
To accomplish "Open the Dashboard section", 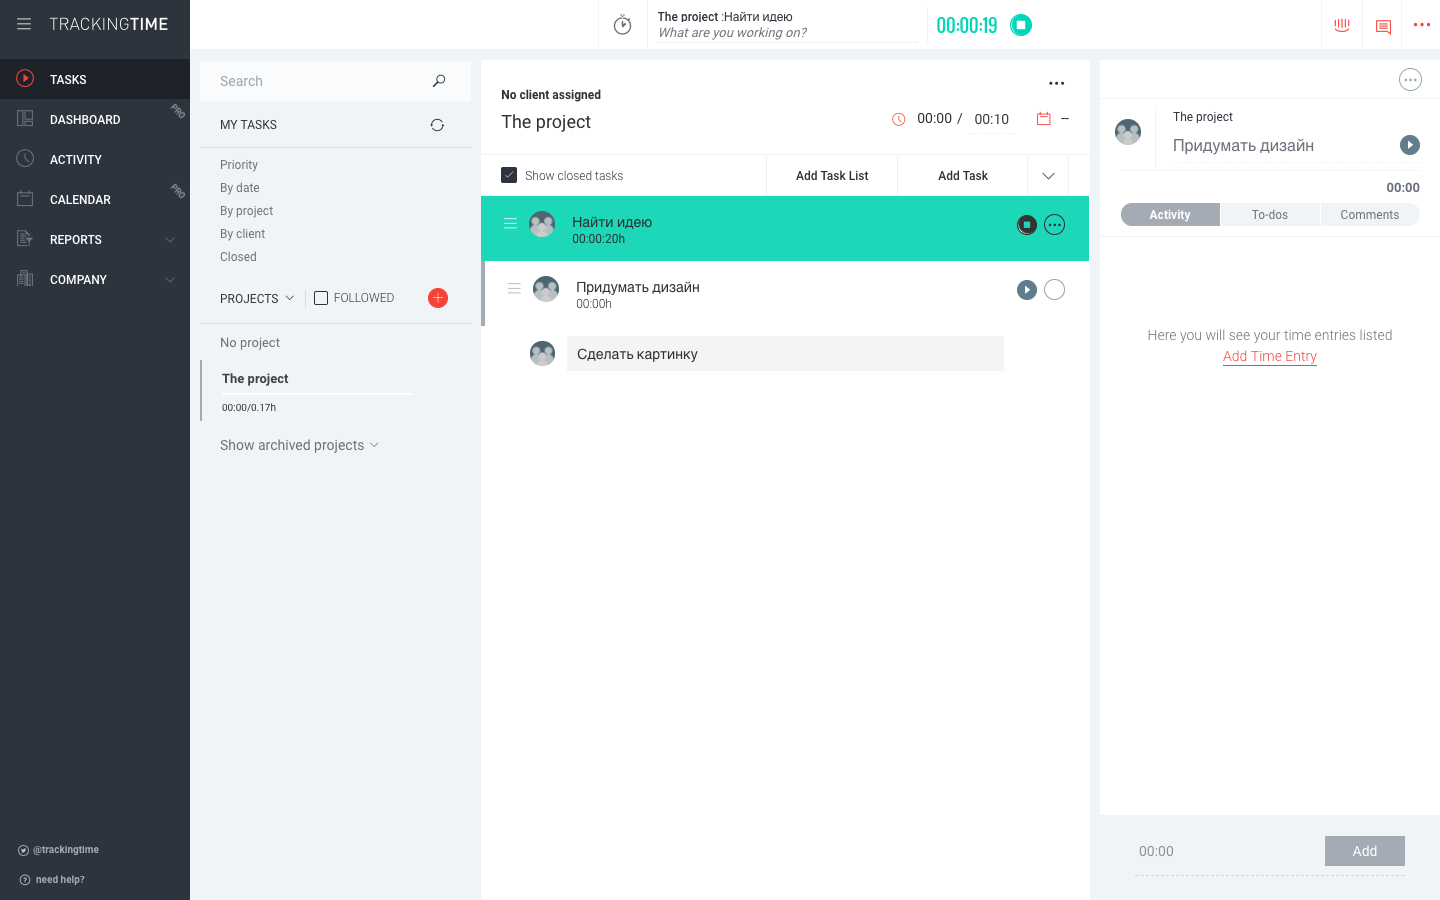I will tap(95, 119).
